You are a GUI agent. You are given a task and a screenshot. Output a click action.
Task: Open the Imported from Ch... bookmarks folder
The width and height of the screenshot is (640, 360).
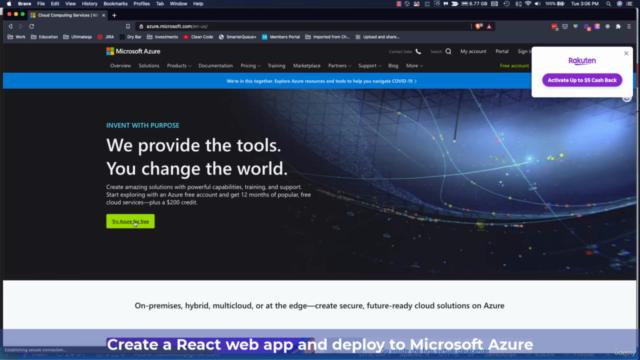327,37
